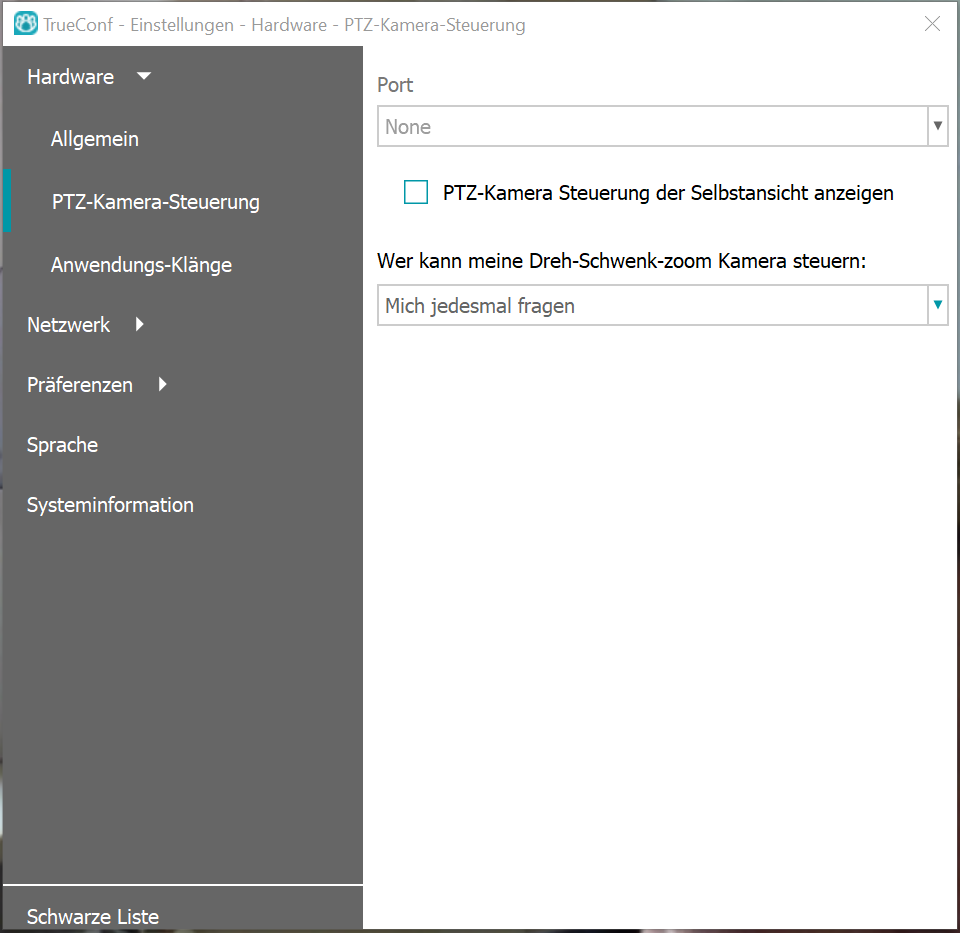The width and height of the screenshot is (960, 933).
Task: Select the 'Mich jedesmal fragen' combo box
Action: click(x=662, y=305)
